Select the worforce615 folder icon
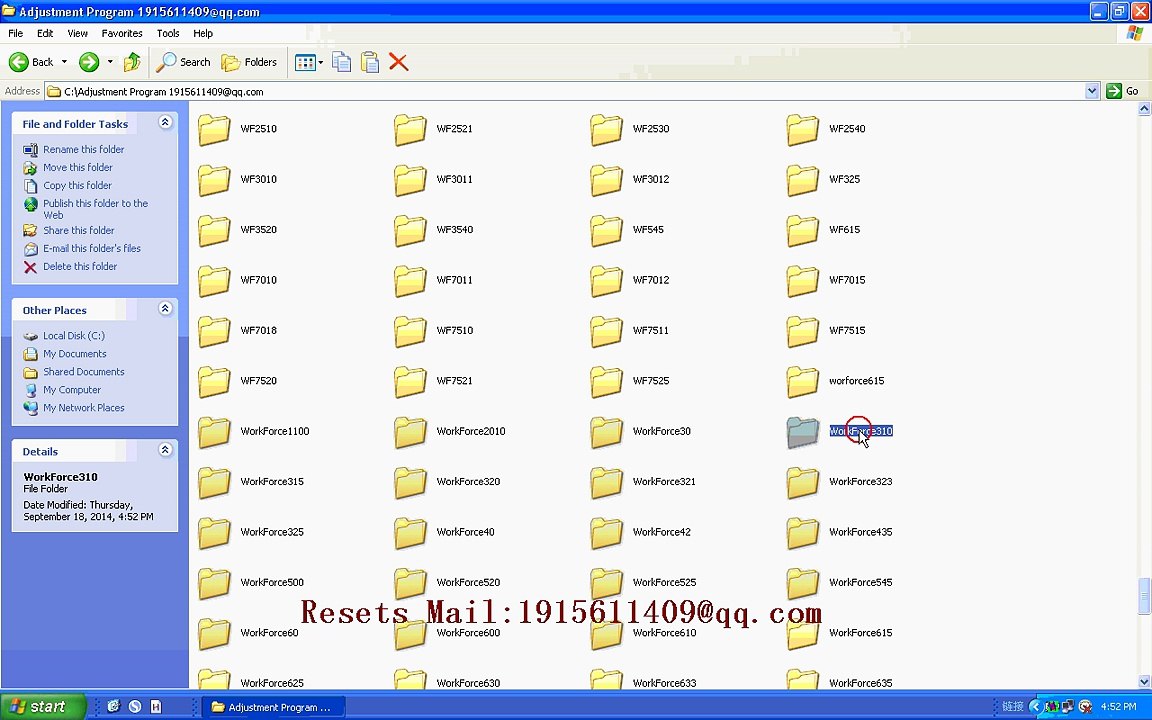This screenshot has height=720, width=1152. pos(802,382)
